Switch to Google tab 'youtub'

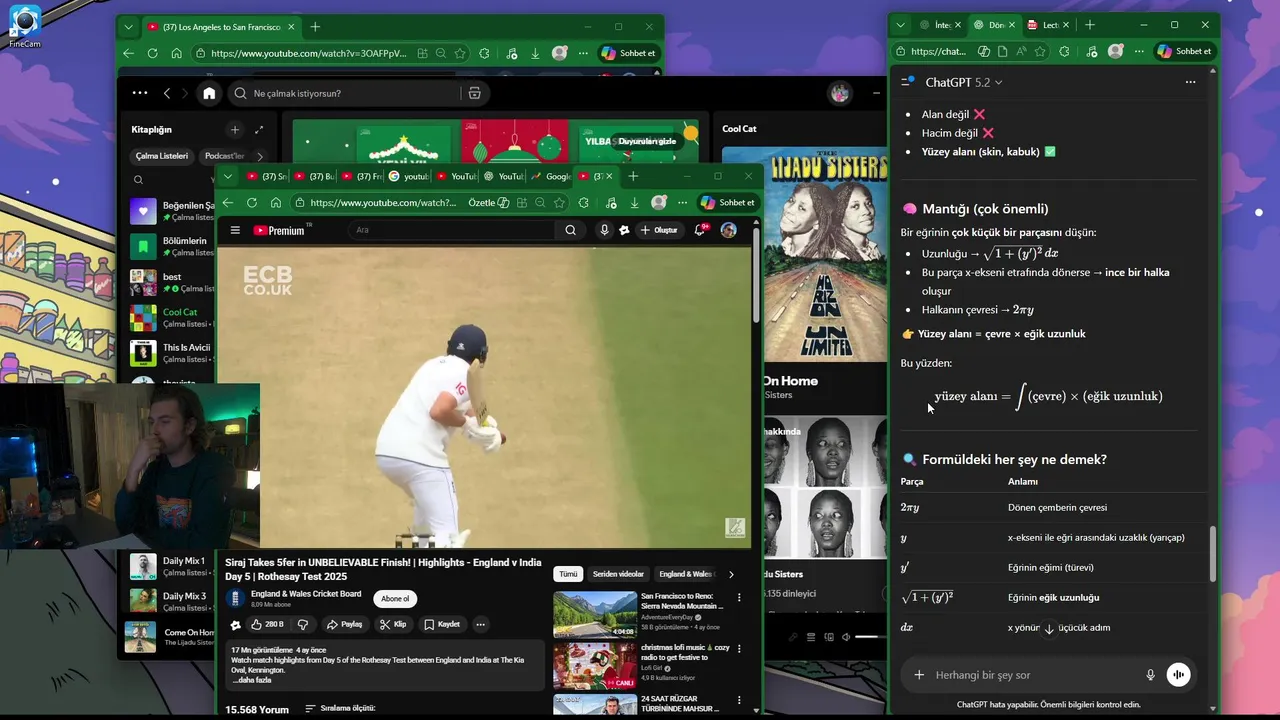click(408, 176)
